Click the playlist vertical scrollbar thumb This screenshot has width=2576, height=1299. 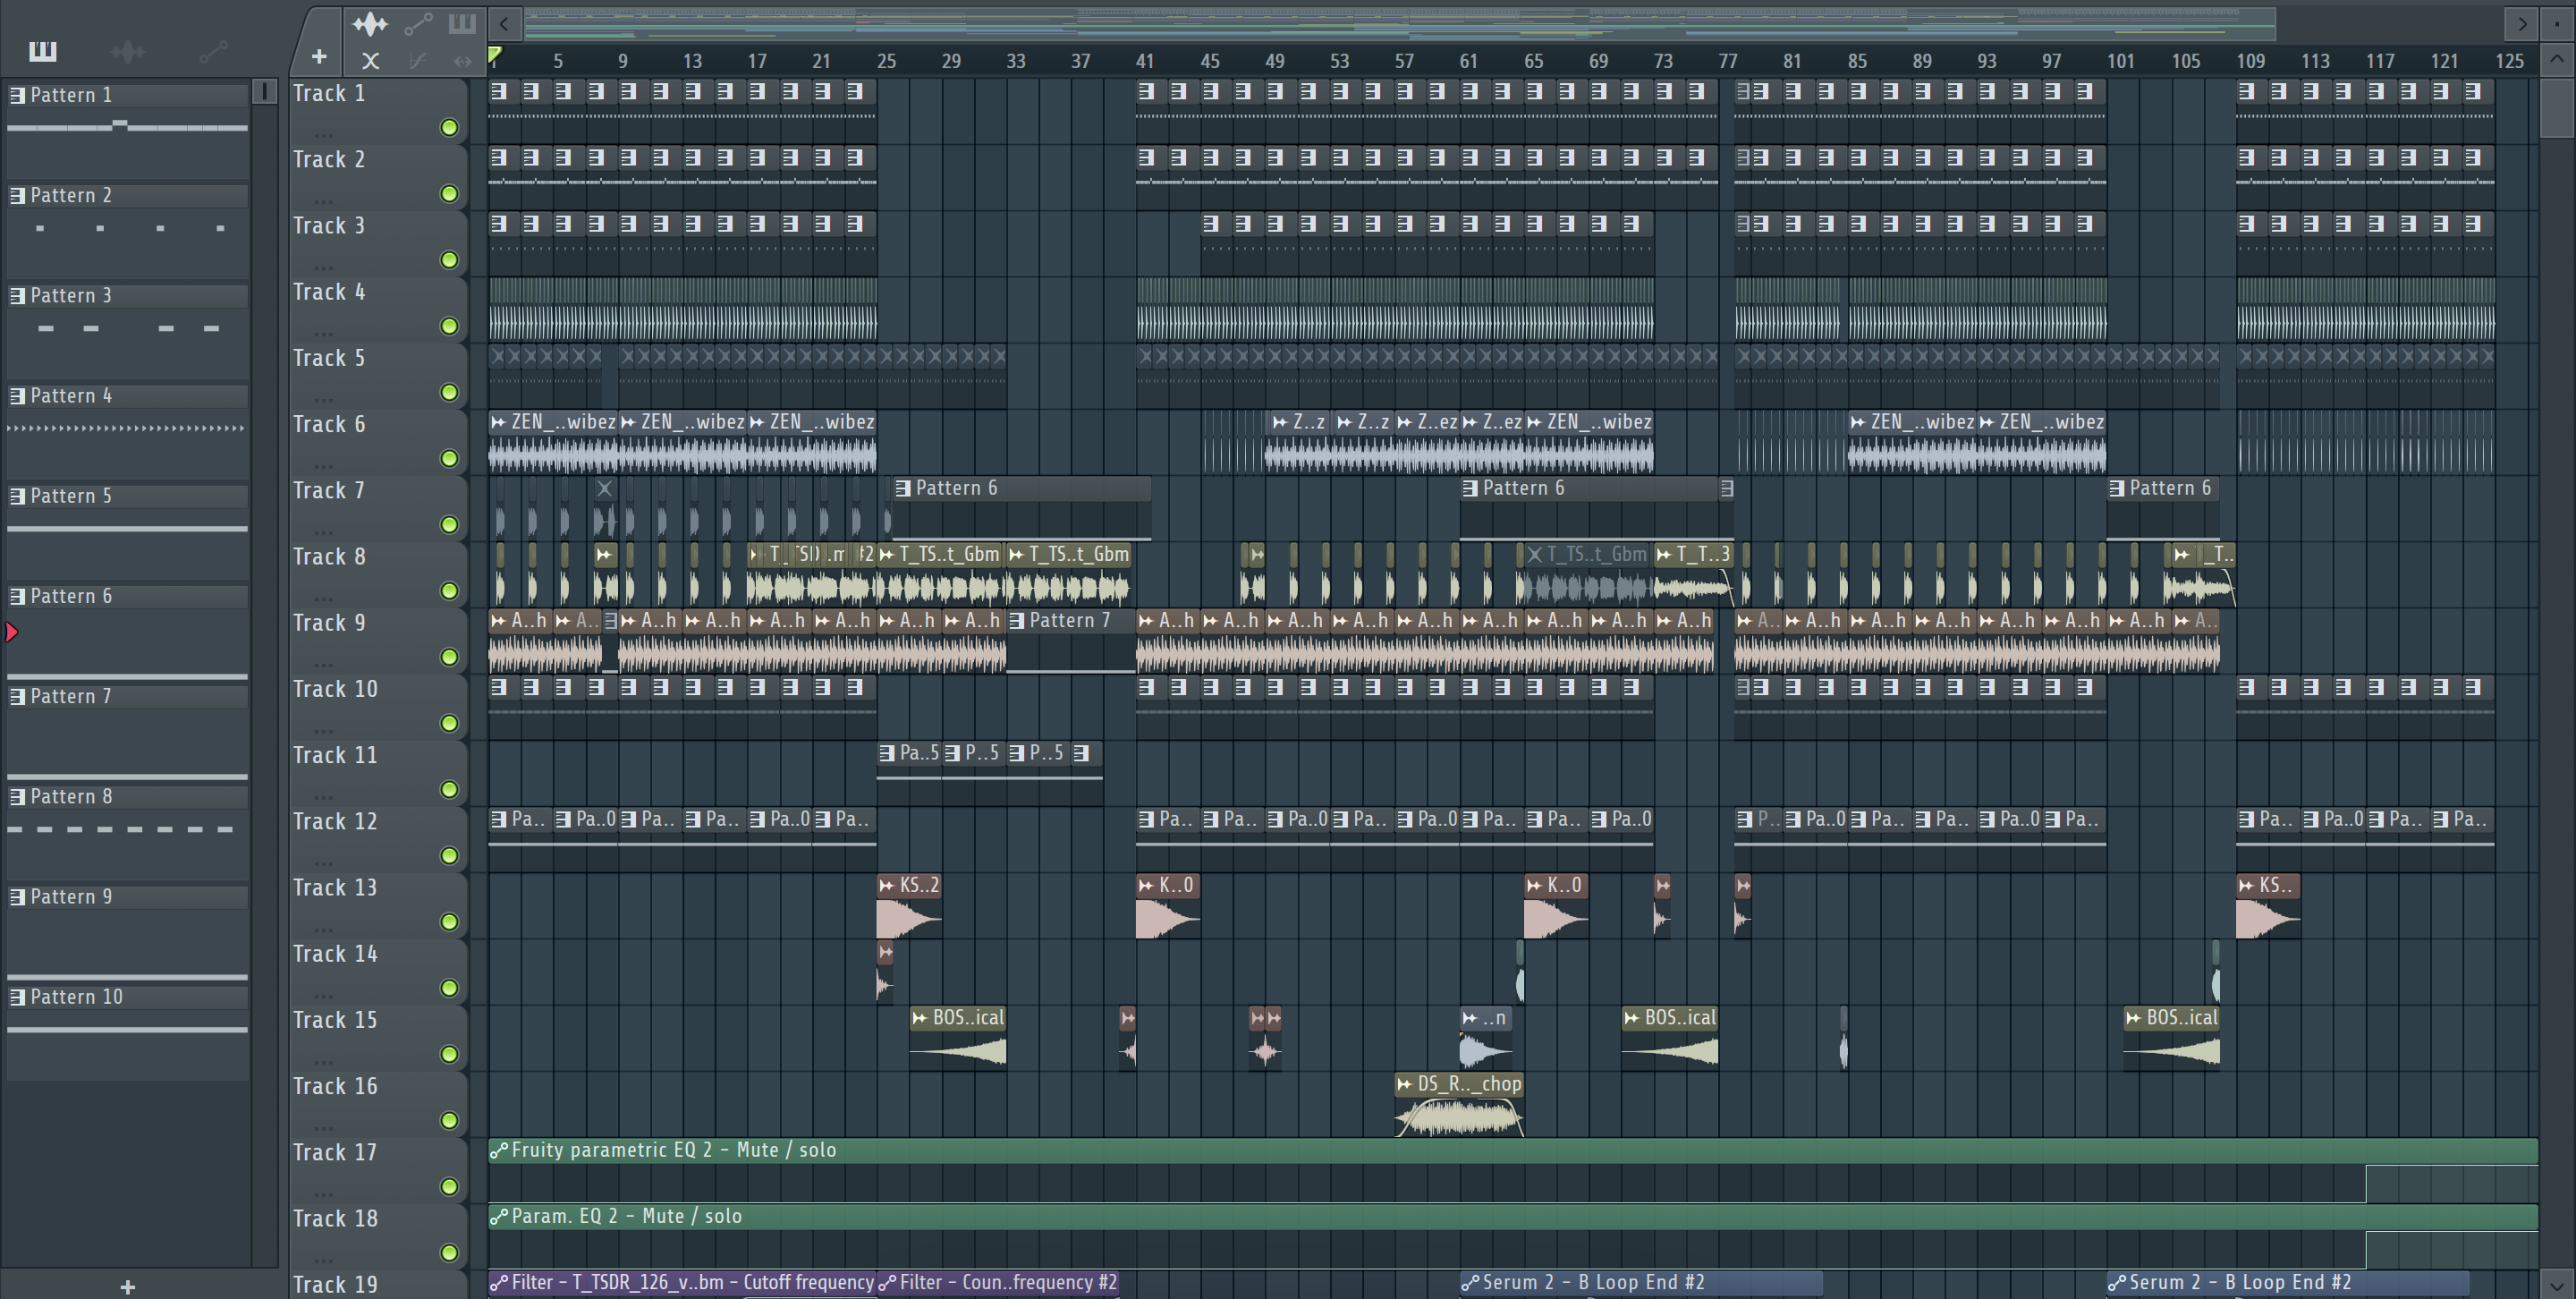pos(2556,107)
